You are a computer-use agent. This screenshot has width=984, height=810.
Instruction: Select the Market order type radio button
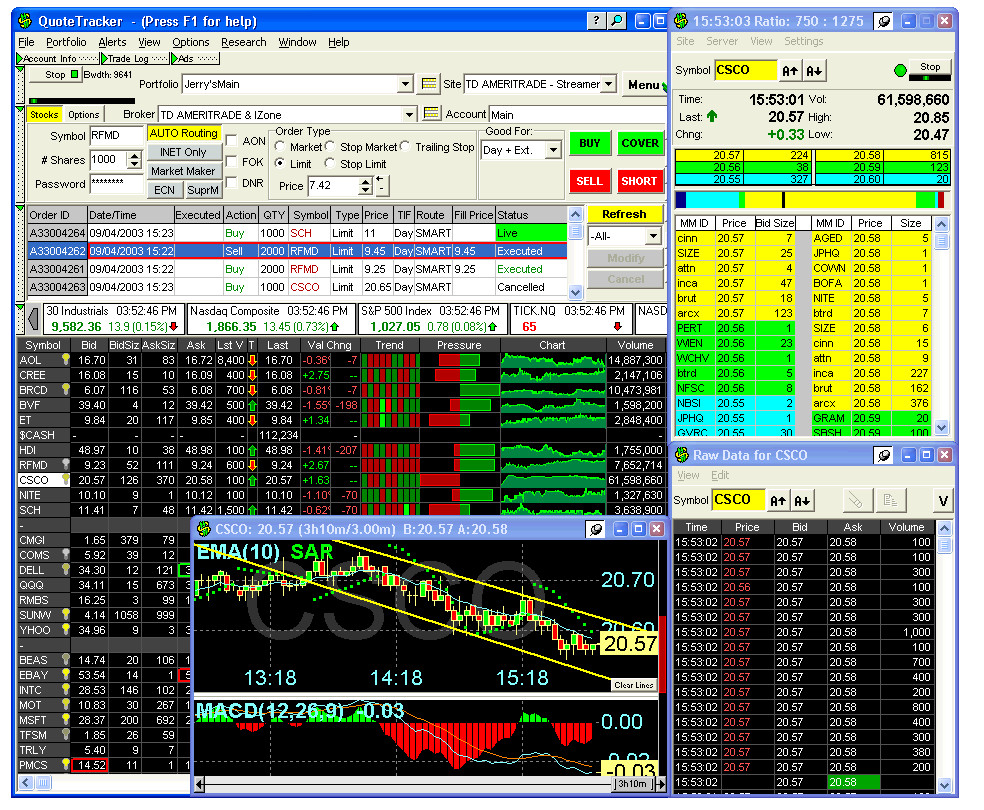[x=282, y=147]
